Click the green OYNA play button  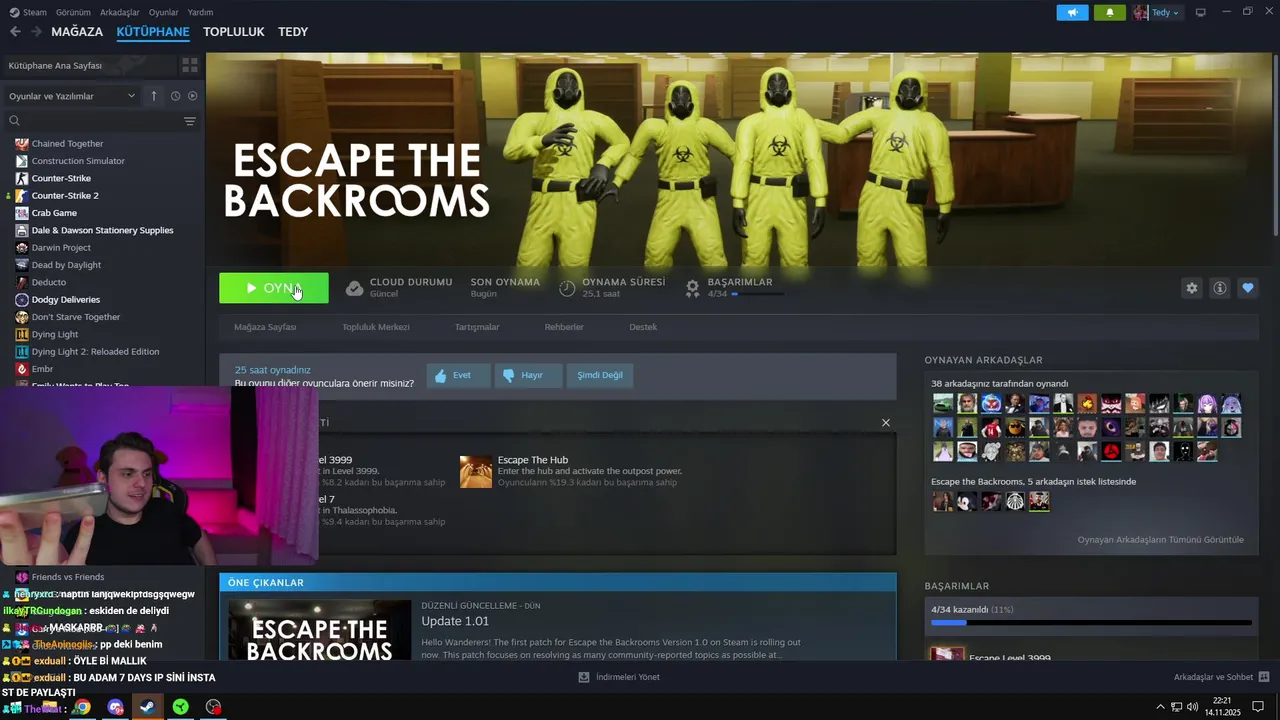(274, 288)
